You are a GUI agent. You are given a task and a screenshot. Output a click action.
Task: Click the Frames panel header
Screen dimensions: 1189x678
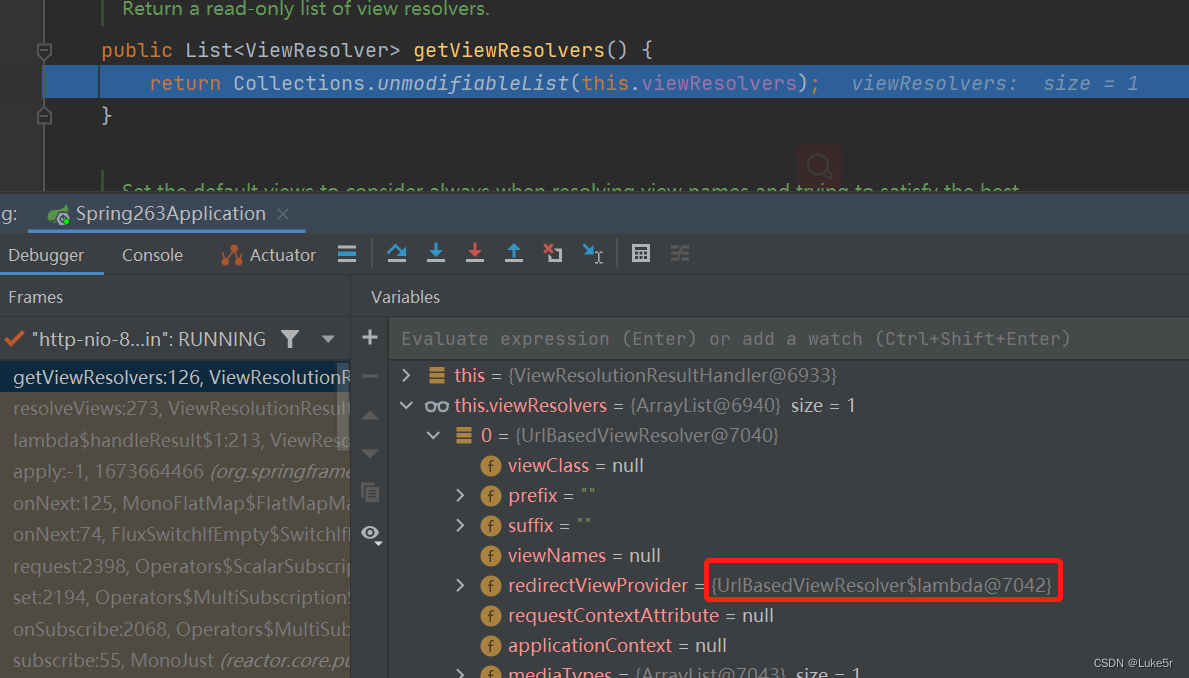coord(36,297)
